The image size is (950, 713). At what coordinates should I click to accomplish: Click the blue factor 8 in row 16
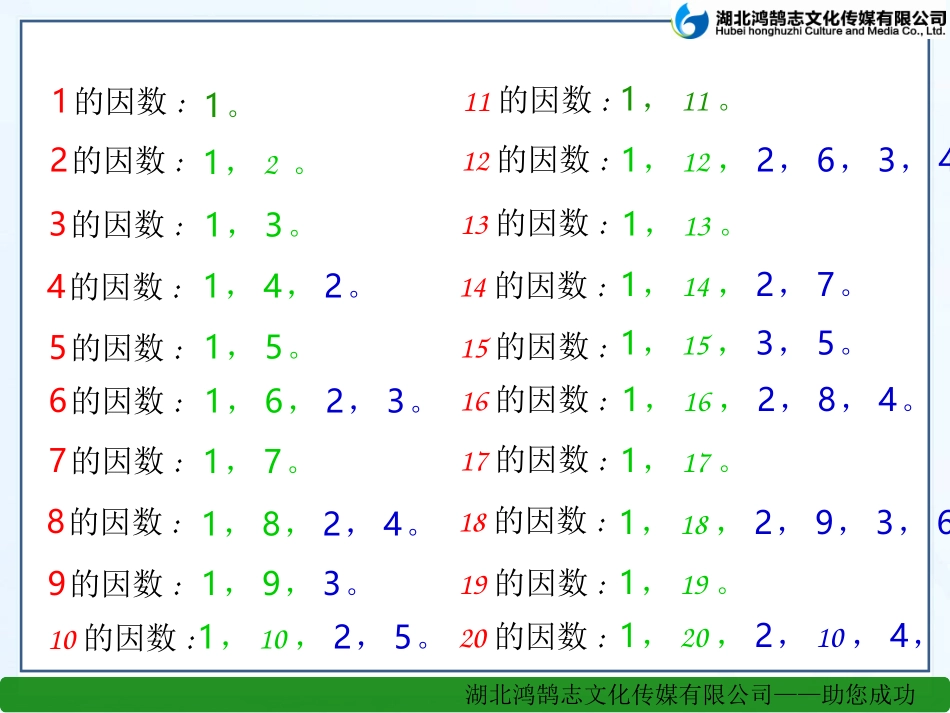coord(827,400)
